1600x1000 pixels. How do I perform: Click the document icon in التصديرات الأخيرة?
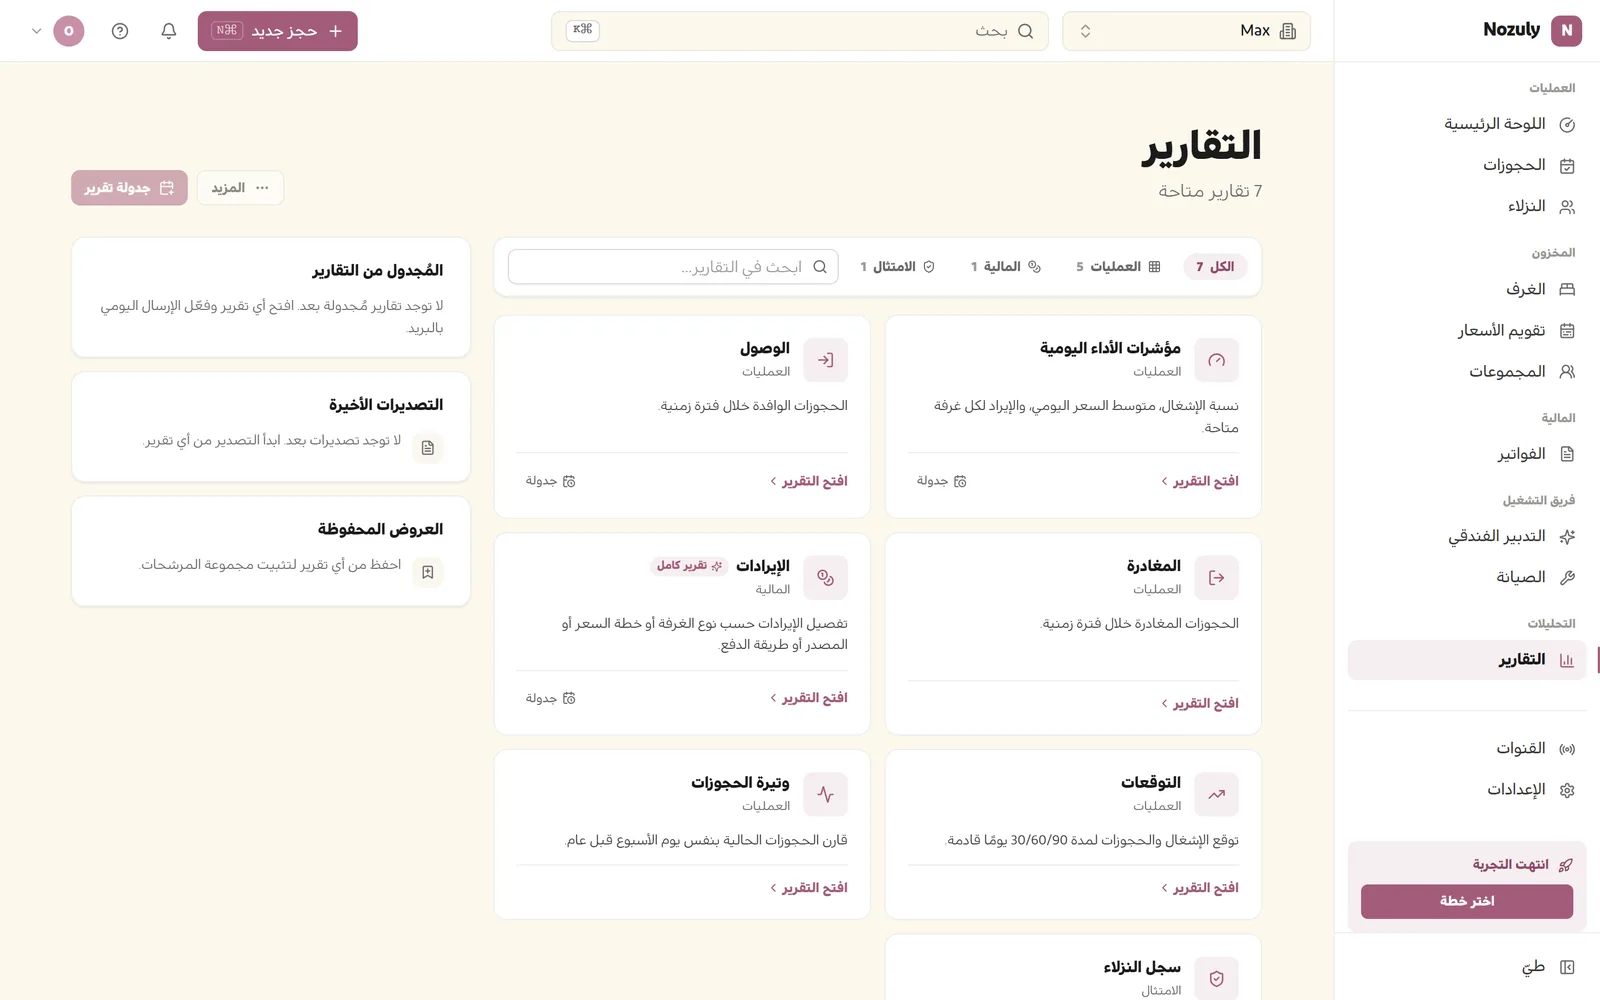pyautogui.click(x=427, y=448)
